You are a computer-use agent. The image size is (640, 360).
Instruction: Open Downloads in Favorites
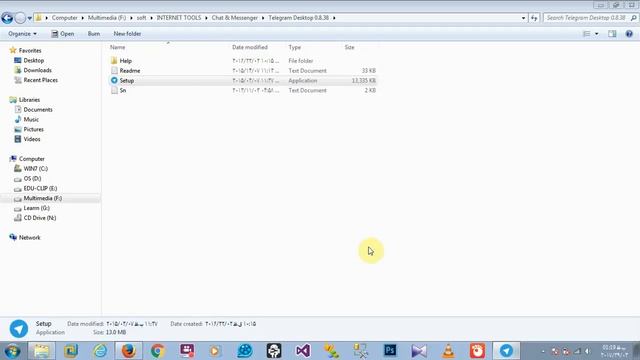[38, 70]
